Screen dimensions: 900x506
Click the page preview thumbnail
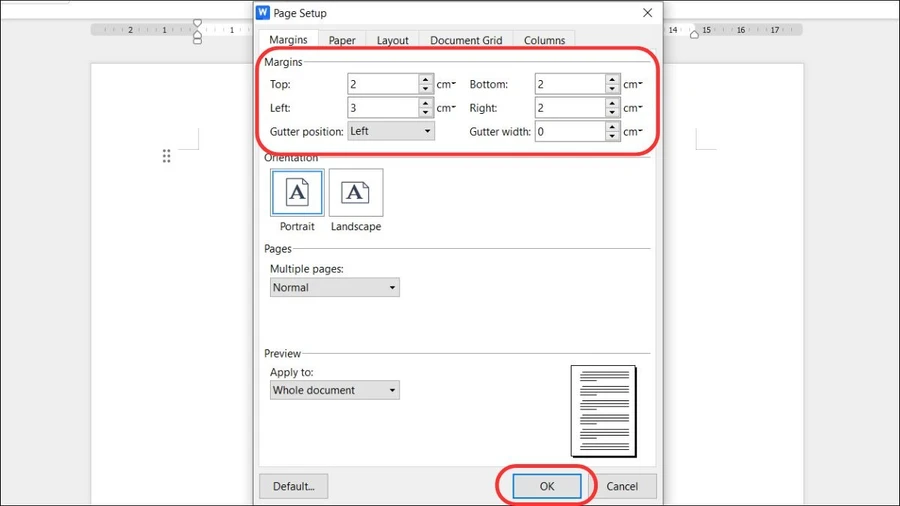pos(603,411)
